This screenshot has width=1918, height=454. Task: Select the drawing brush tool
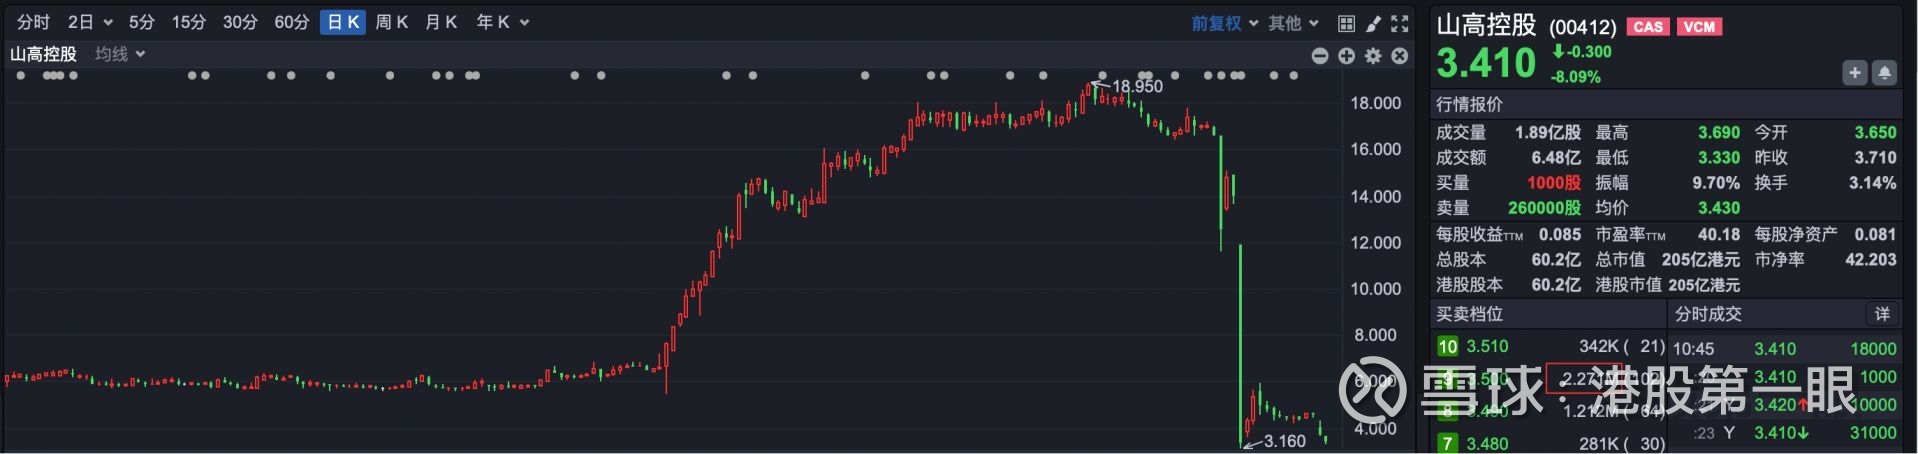coord(1374,23)
